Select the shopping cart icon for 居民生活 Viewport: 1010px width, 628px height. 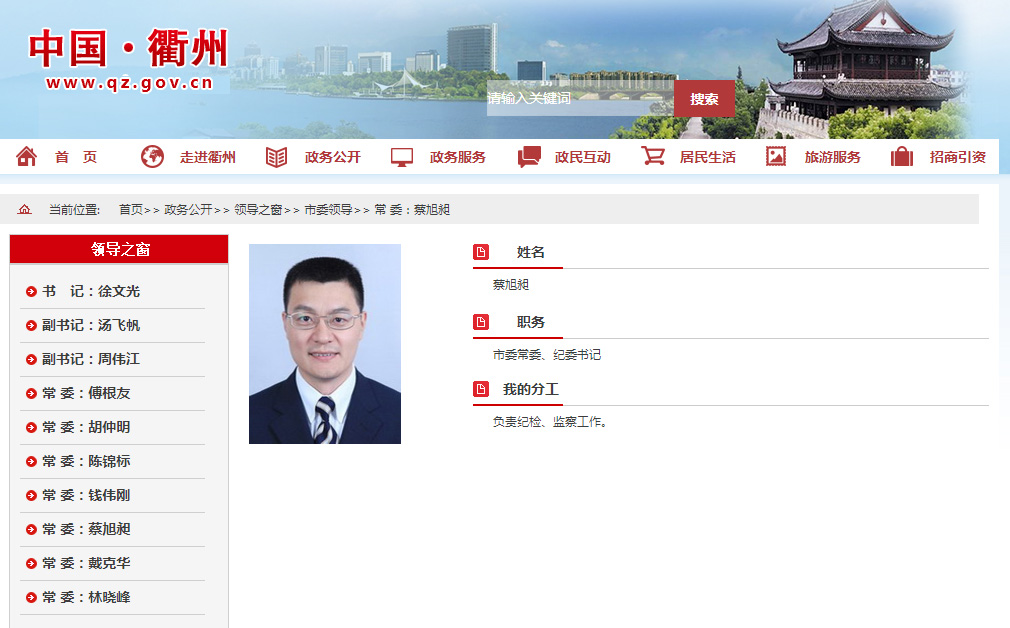pos(655,156)
